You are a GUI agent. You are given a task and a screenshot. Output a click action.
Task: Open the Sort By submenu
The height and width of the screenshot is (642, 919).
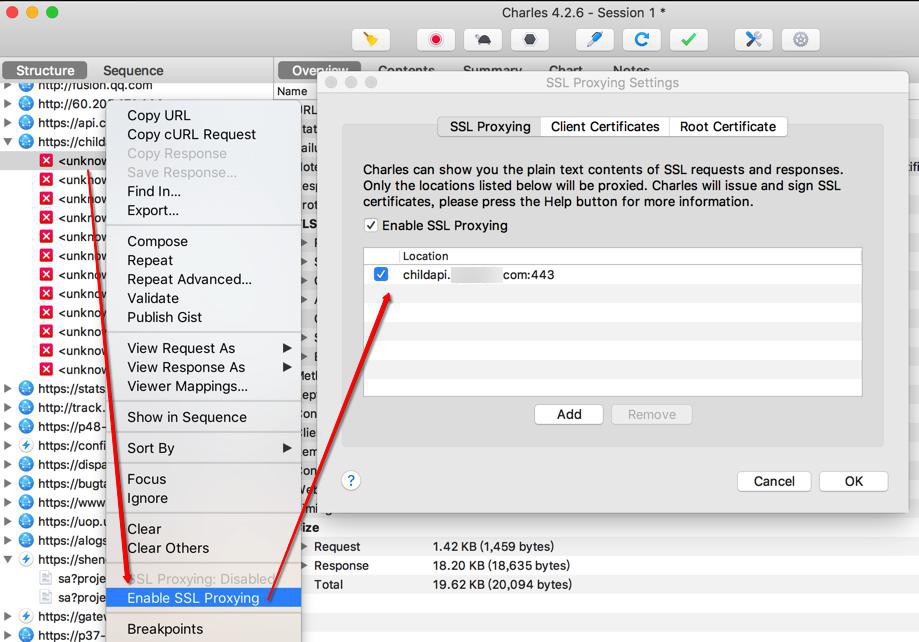pyautogui.click(x=204, y=448)
